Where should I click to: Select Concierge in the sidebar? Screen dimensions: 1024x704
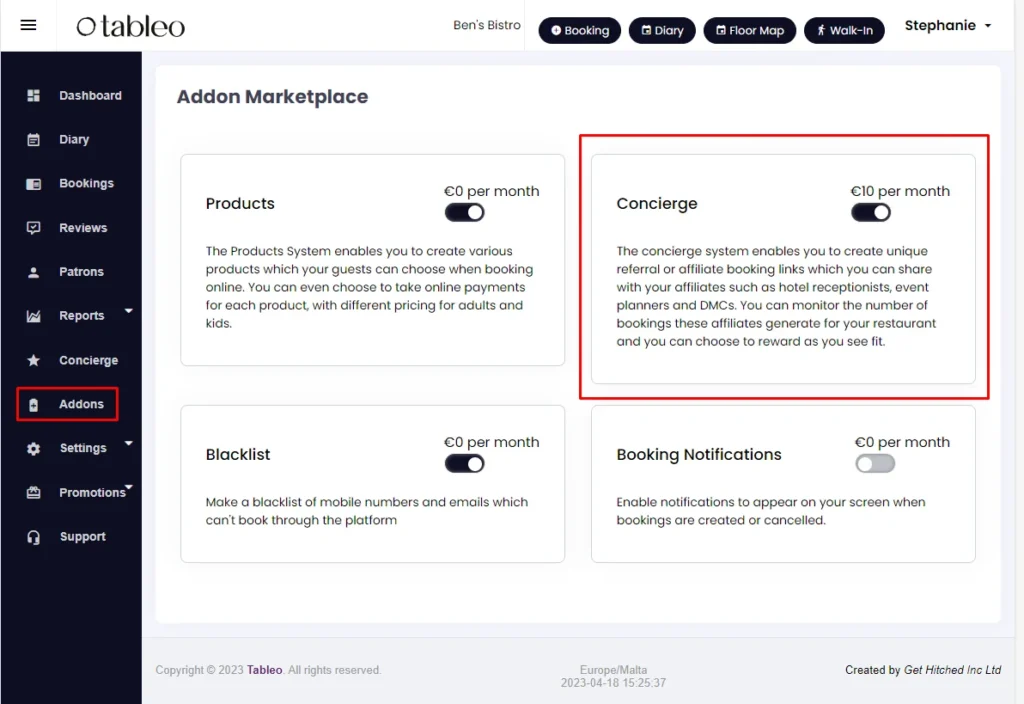(x=88, y=360)
